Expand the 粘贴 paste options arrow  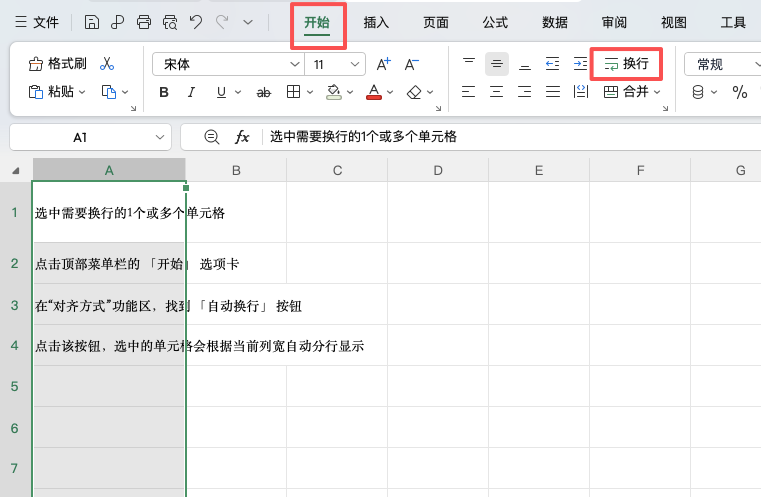point(82,92)
